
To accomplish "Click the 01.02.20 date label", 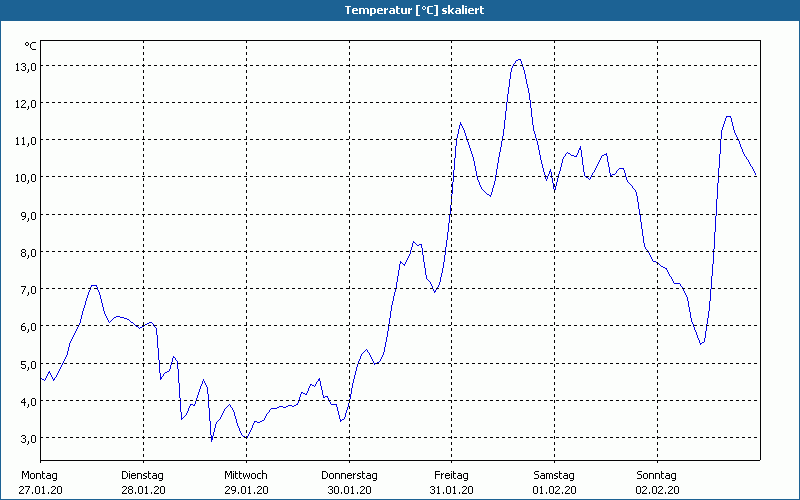I will (555, 490).
